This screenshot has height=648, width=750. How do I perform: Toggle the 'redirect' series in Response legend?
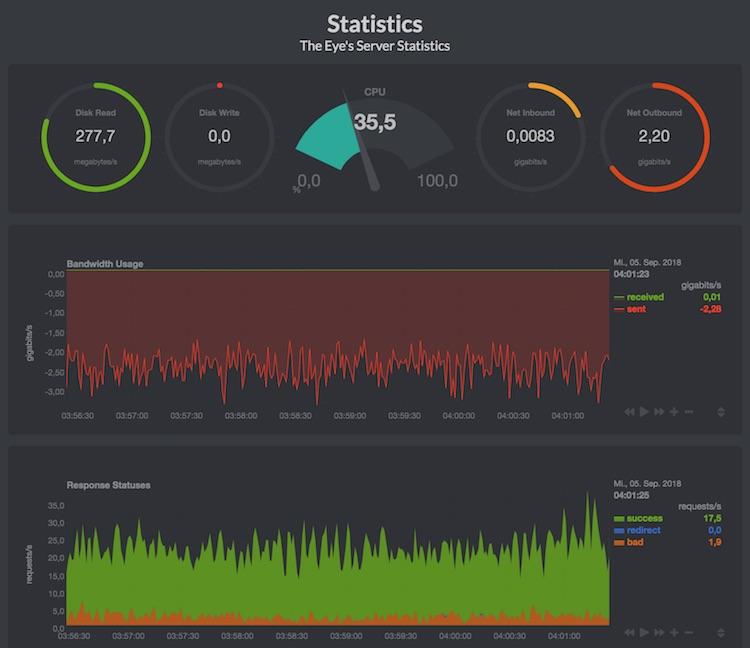643,530
